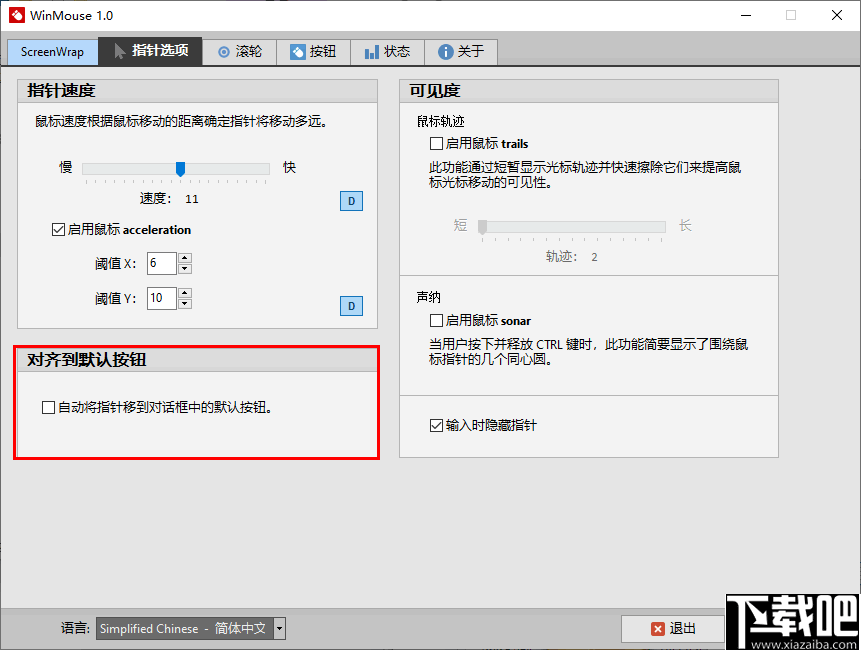Screen dimensions: 861x650
Task: Click the 退出 button's red exit icon
Action: pyautogui.click(x=657, y=628)
